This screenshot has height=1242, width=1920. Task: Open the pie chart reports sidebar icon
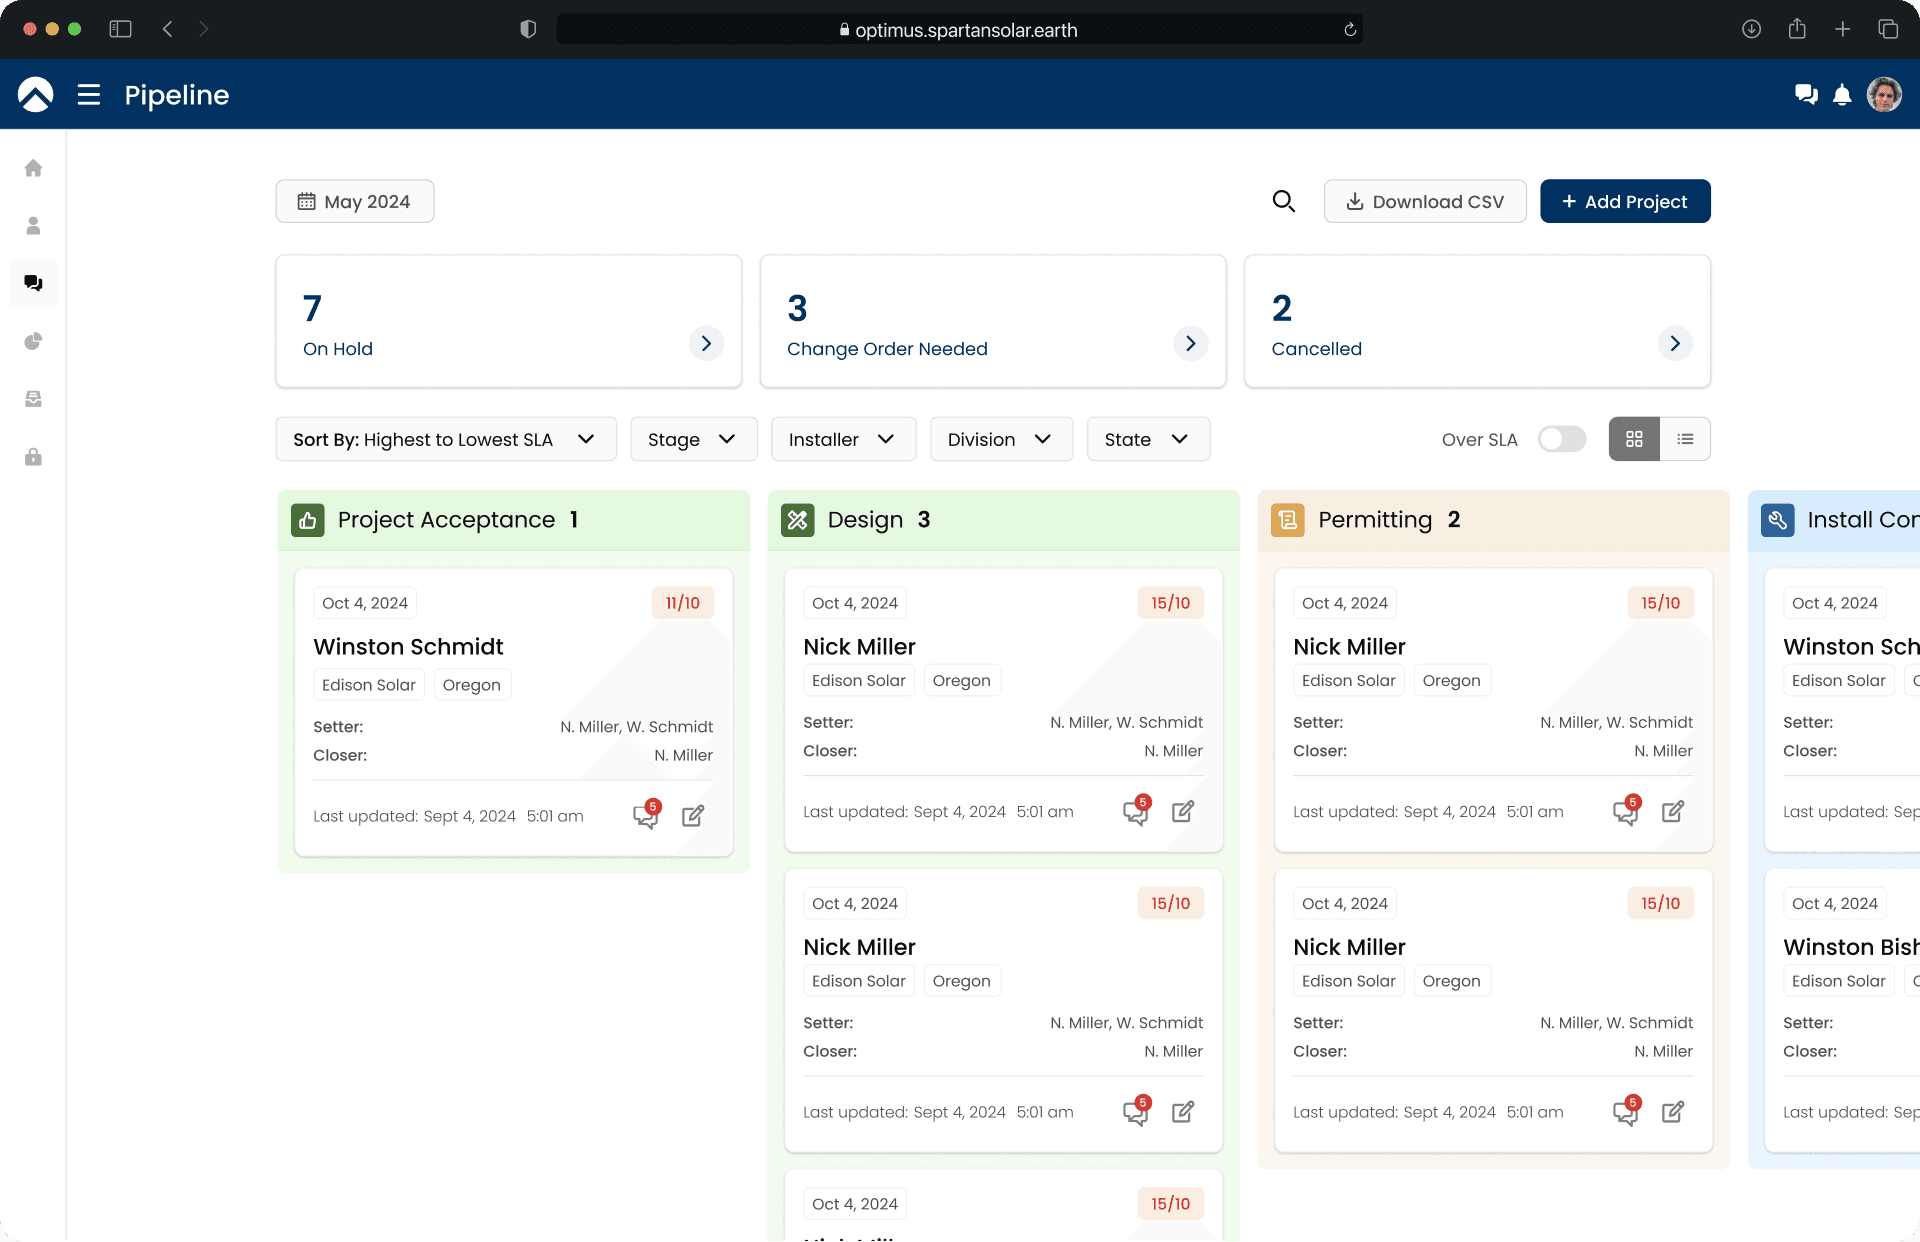pyautogui.click(x=33, y=341)
